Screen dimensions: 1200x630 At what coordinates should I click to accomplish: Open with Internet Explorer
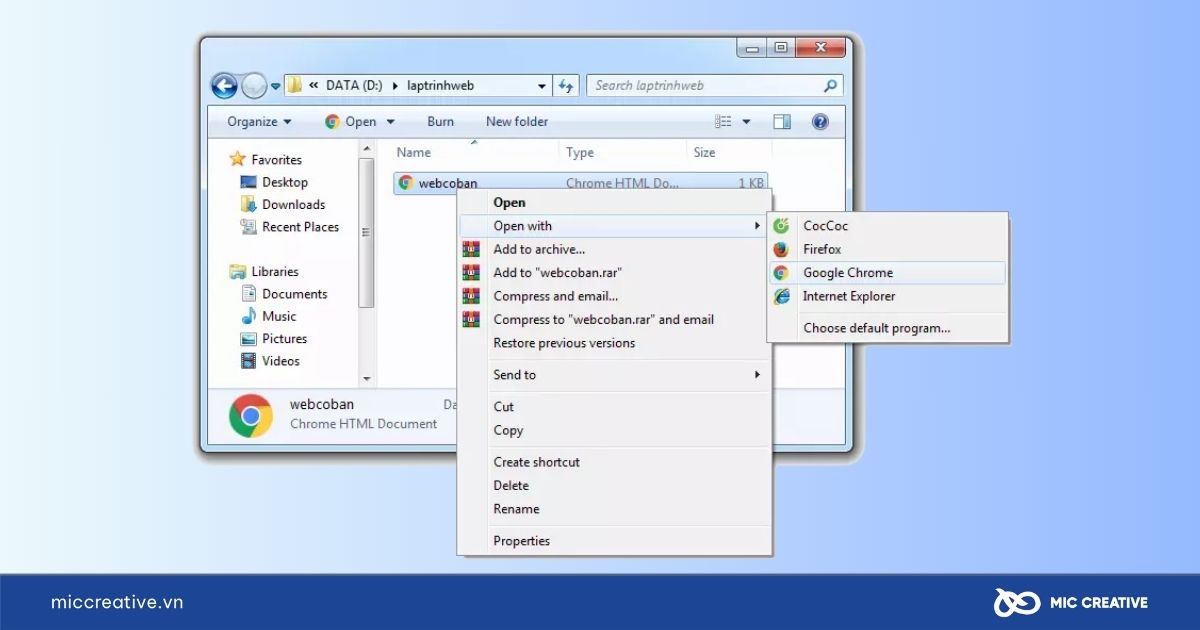888,296
